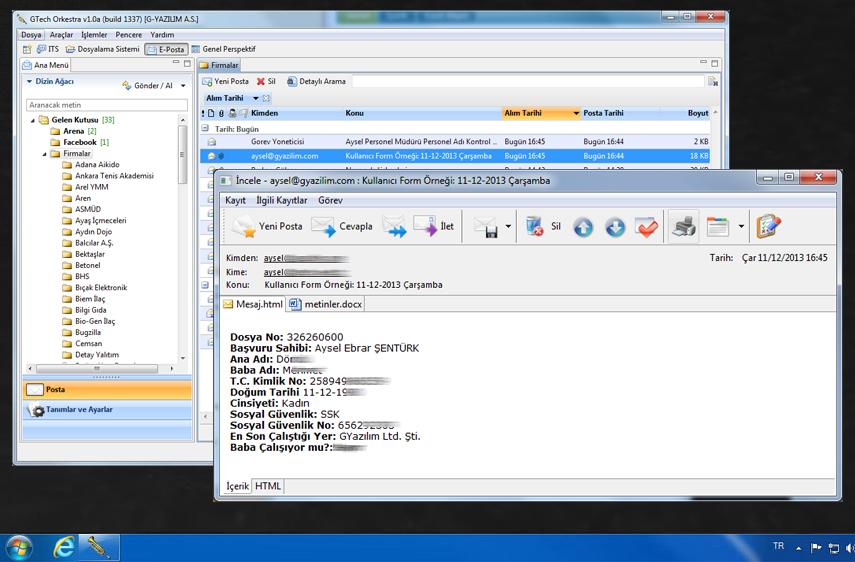Click the search field beside Detaylı Arama
Image resolution: width=855 pixels, height=562 pixels.
point(528,81)
